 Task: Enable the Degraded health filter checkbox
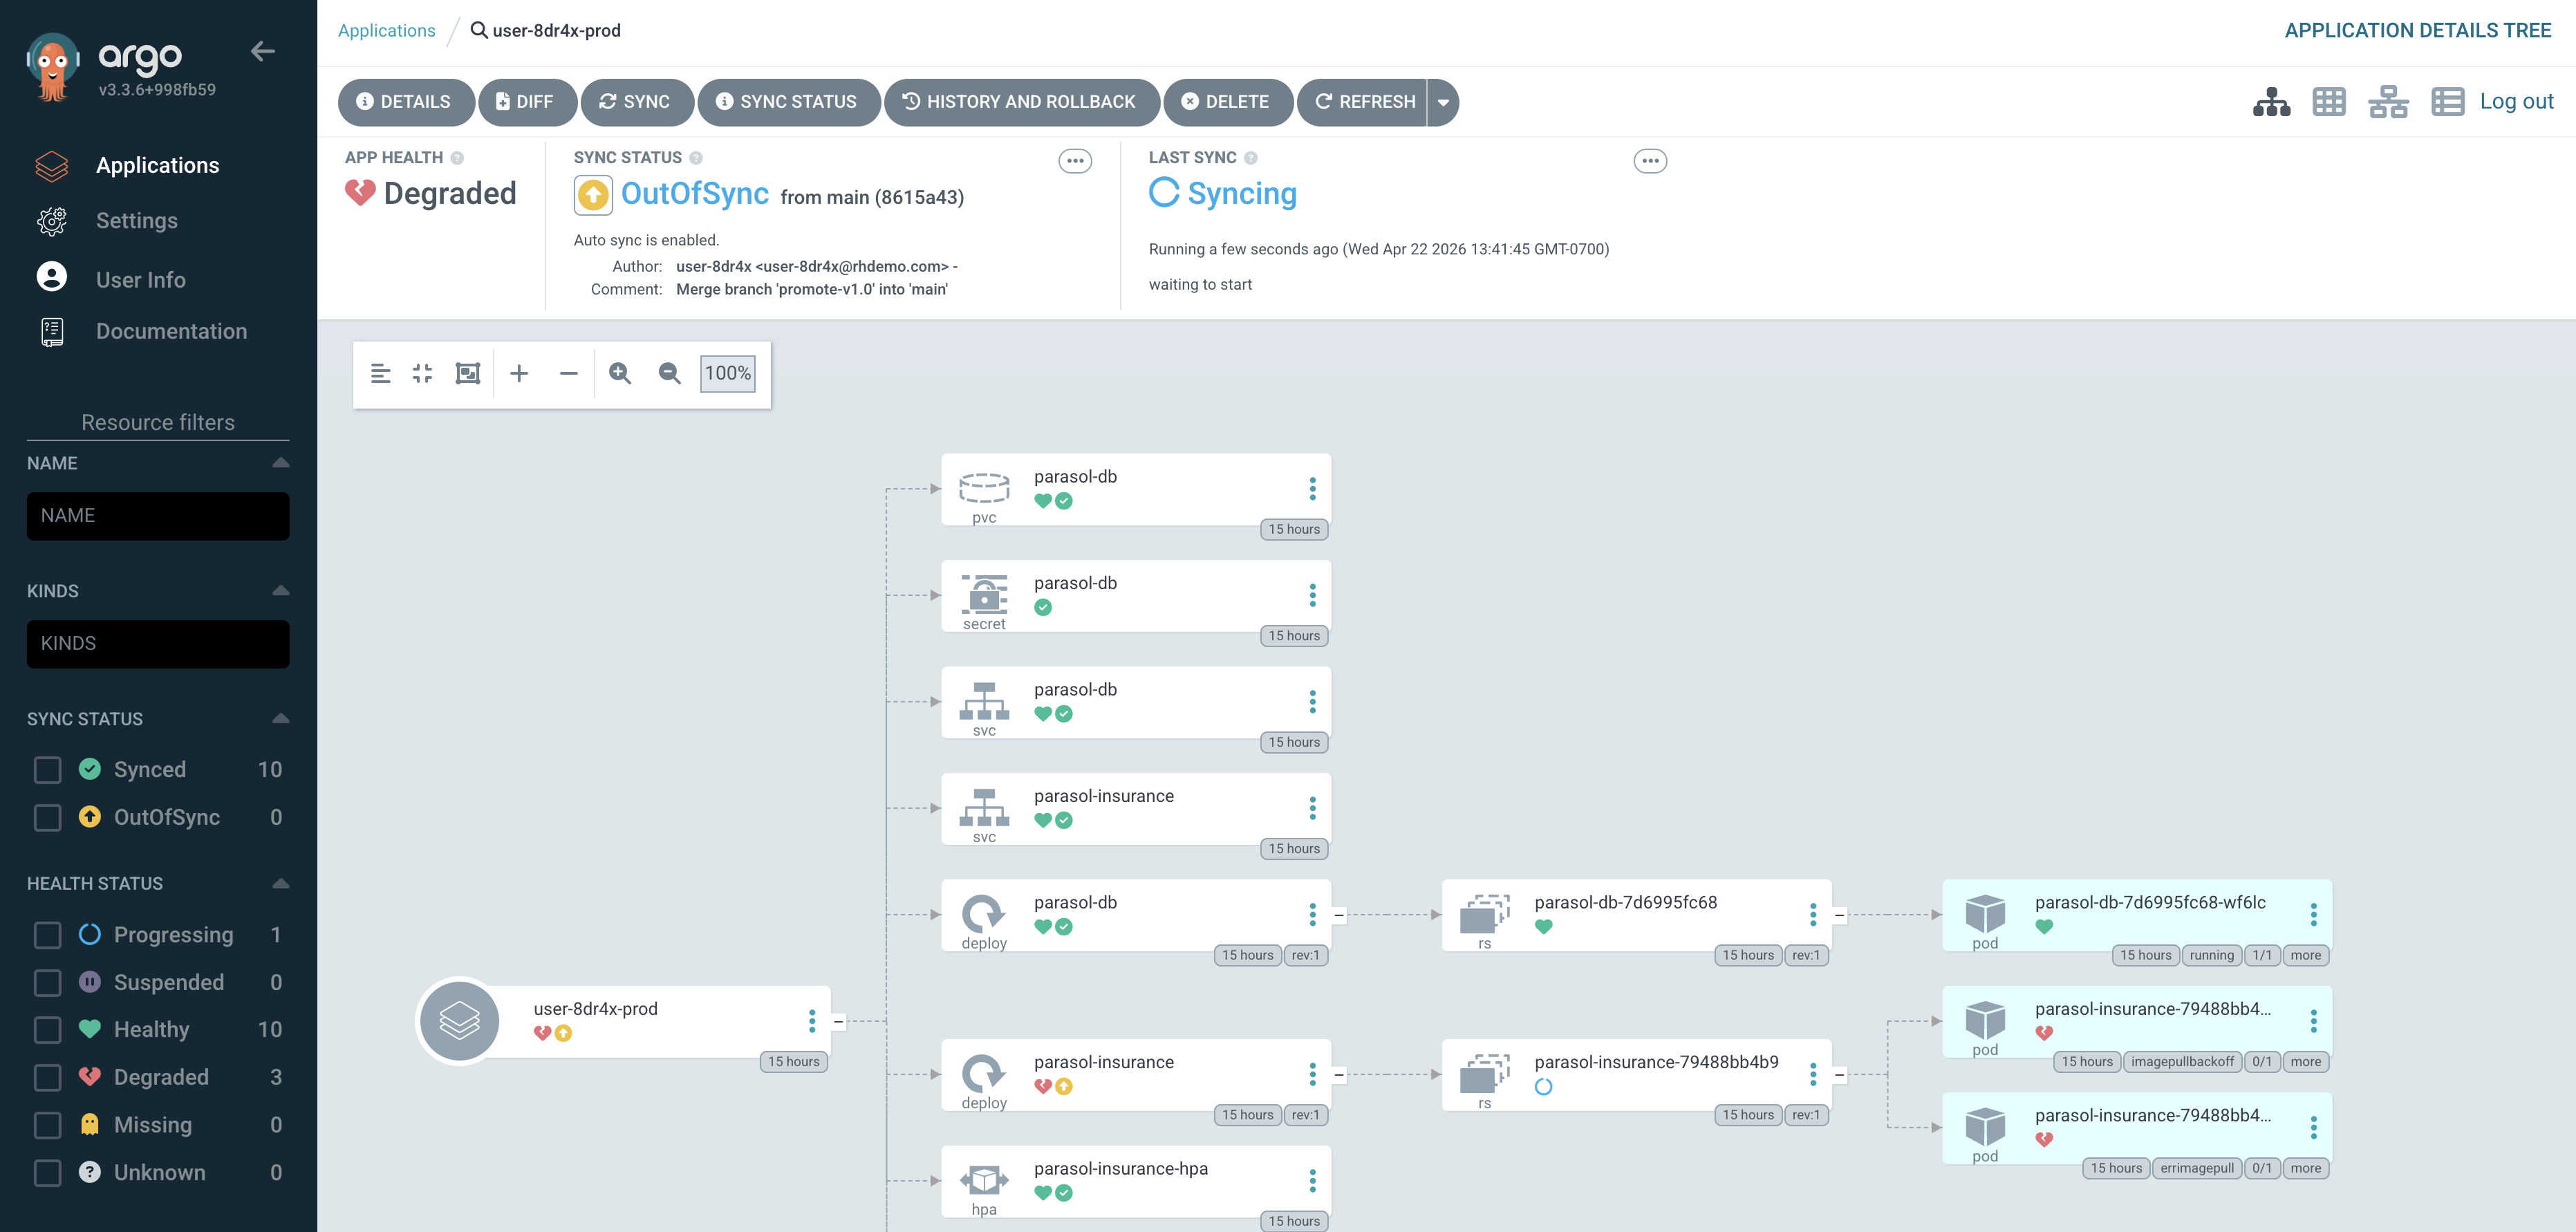(x=48, y=1077)
